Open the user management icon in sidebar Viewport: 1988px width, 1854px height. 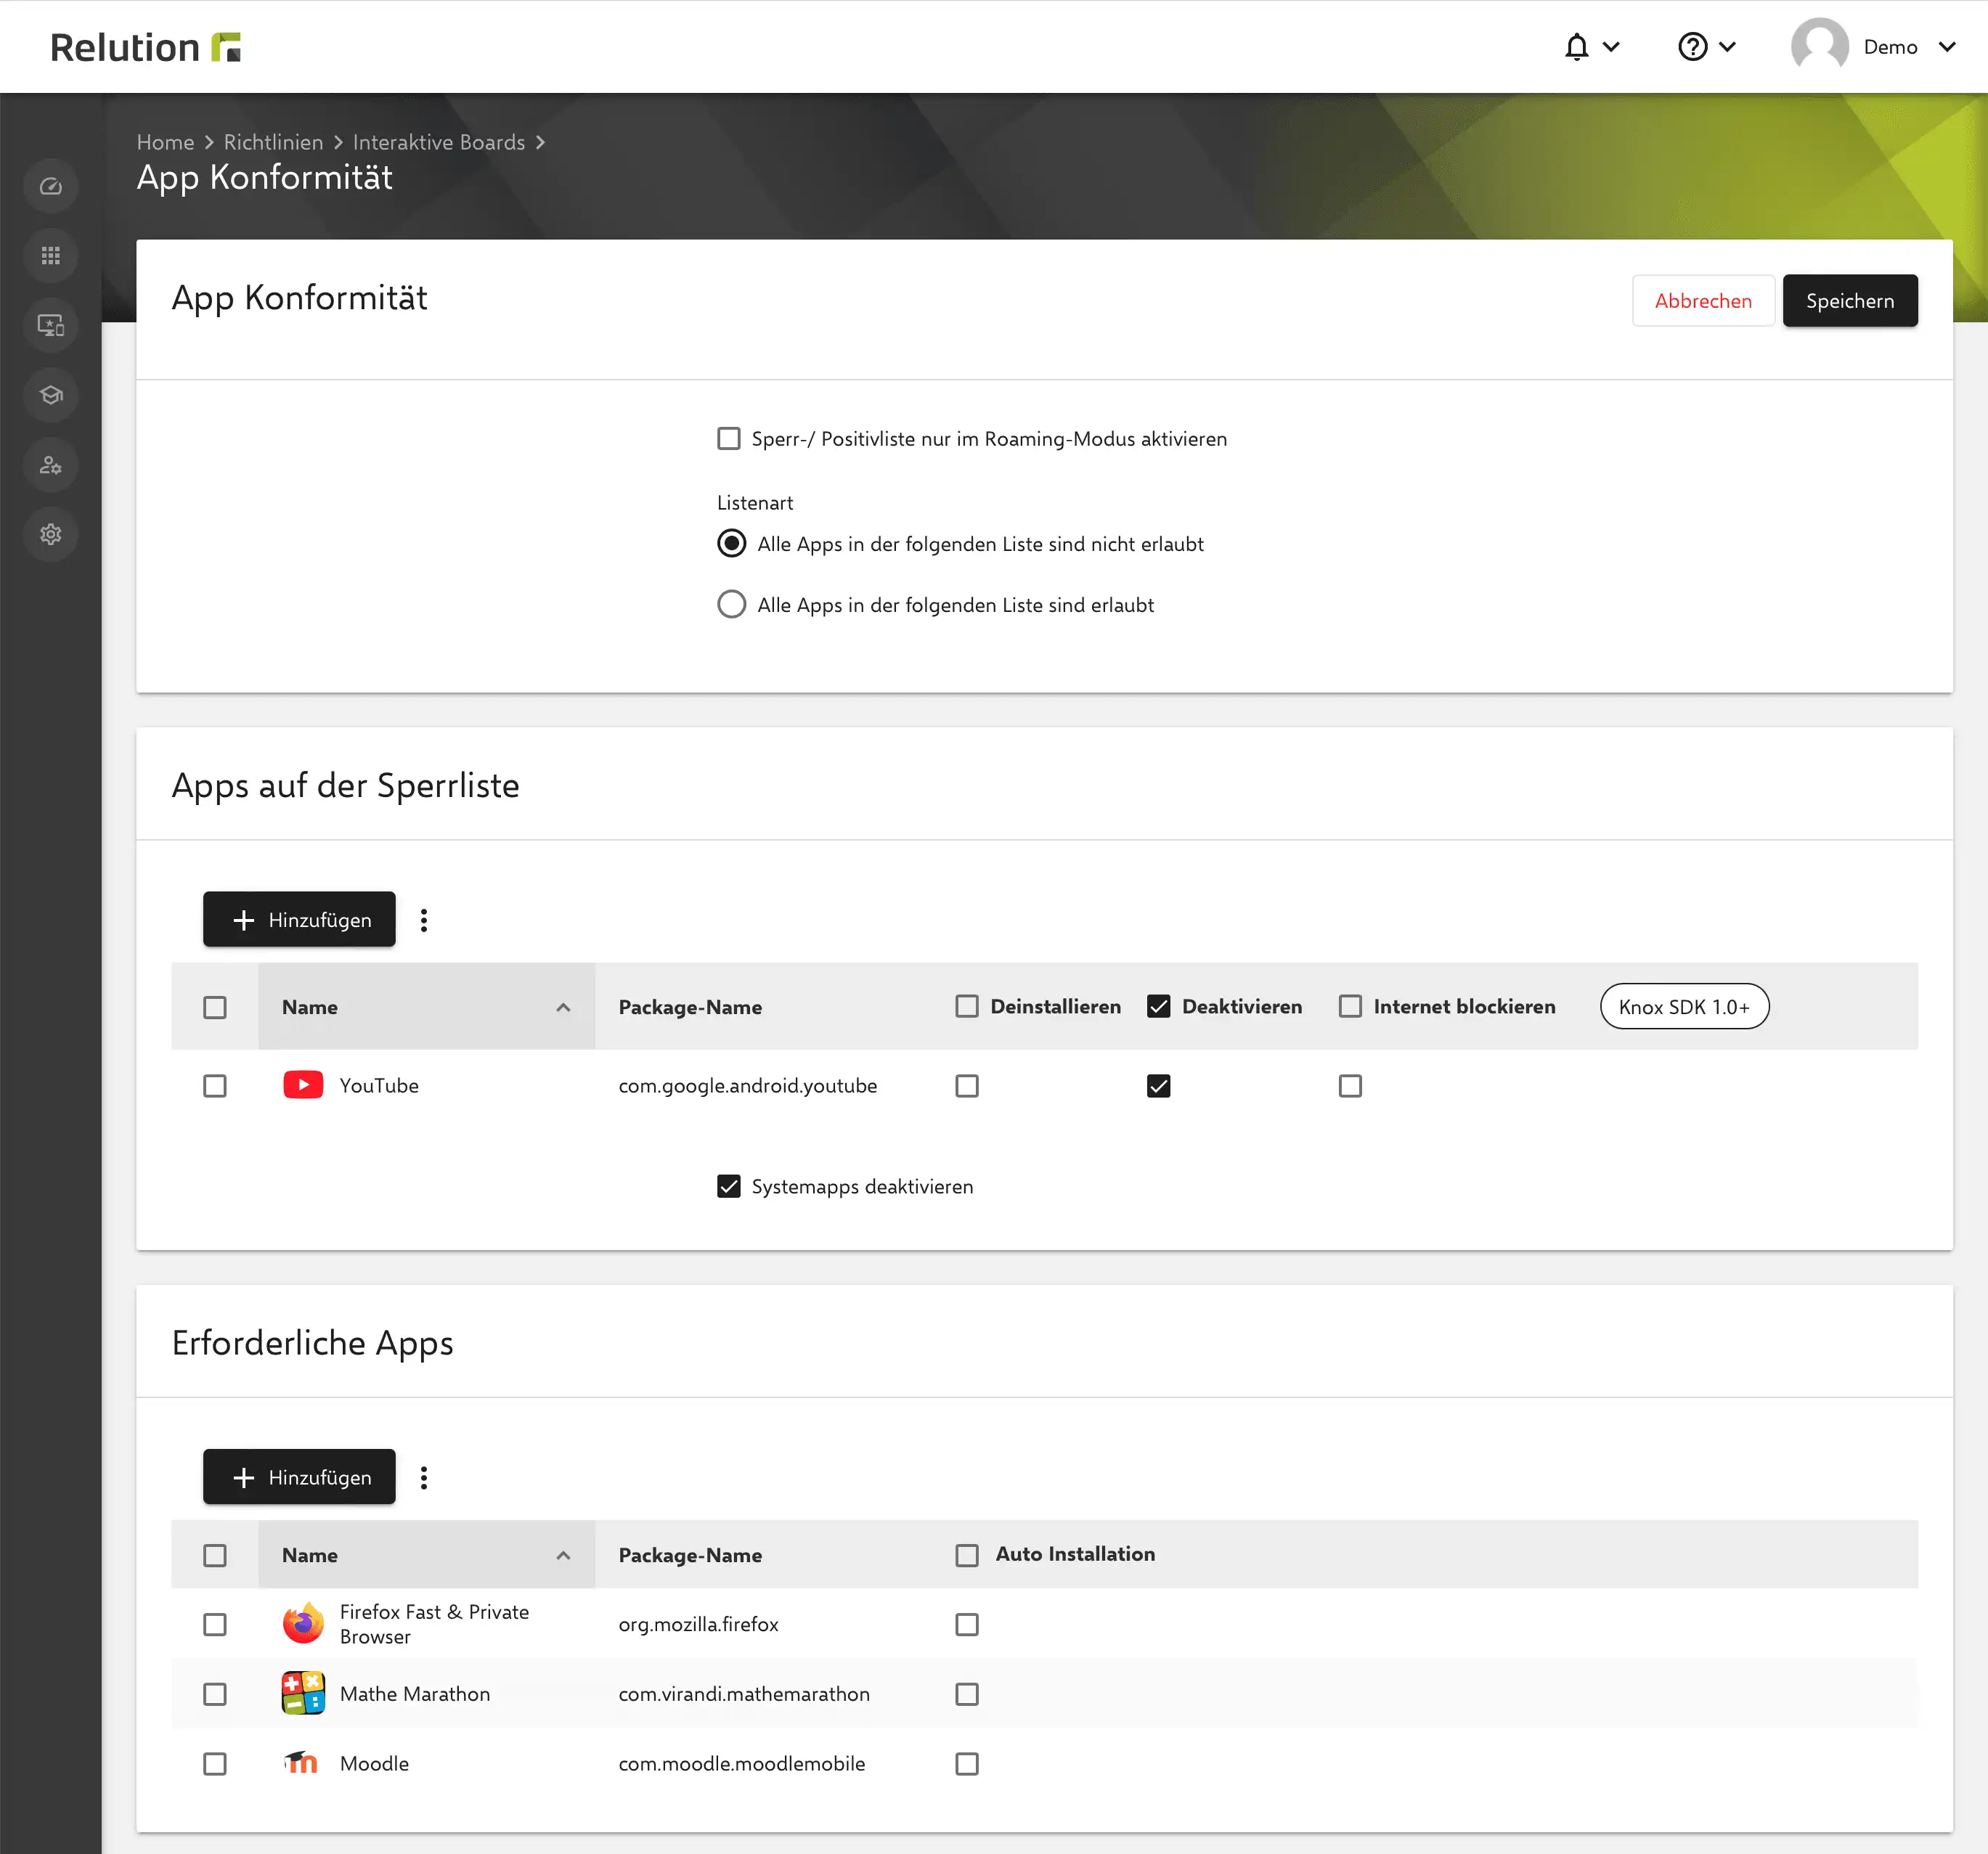click(x=51, y=465)
